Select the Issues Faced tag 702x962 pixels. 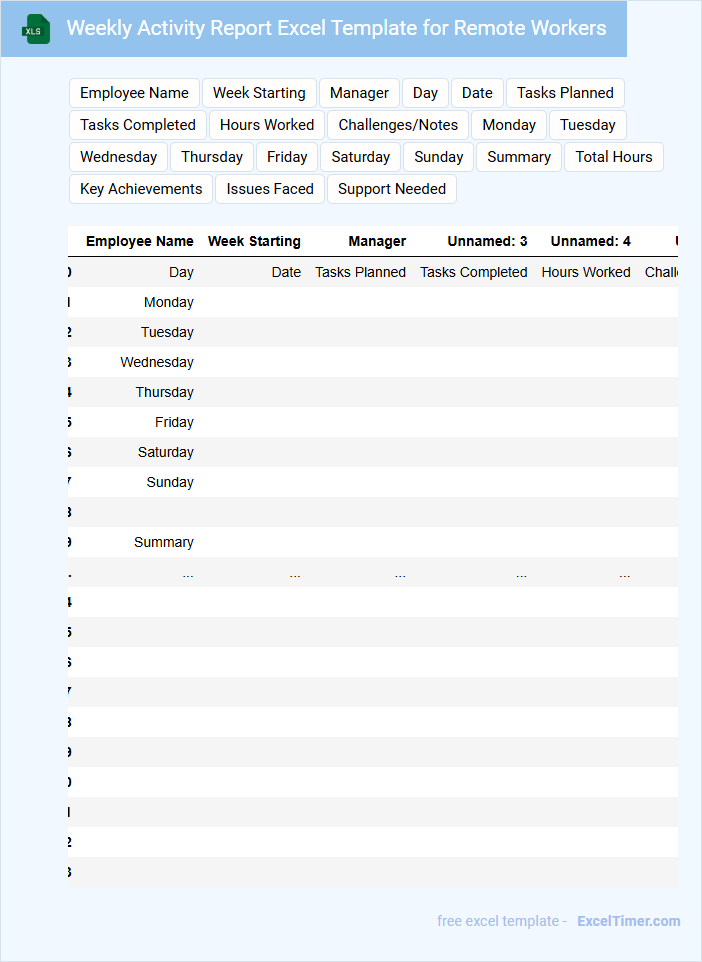pos(270,189)
